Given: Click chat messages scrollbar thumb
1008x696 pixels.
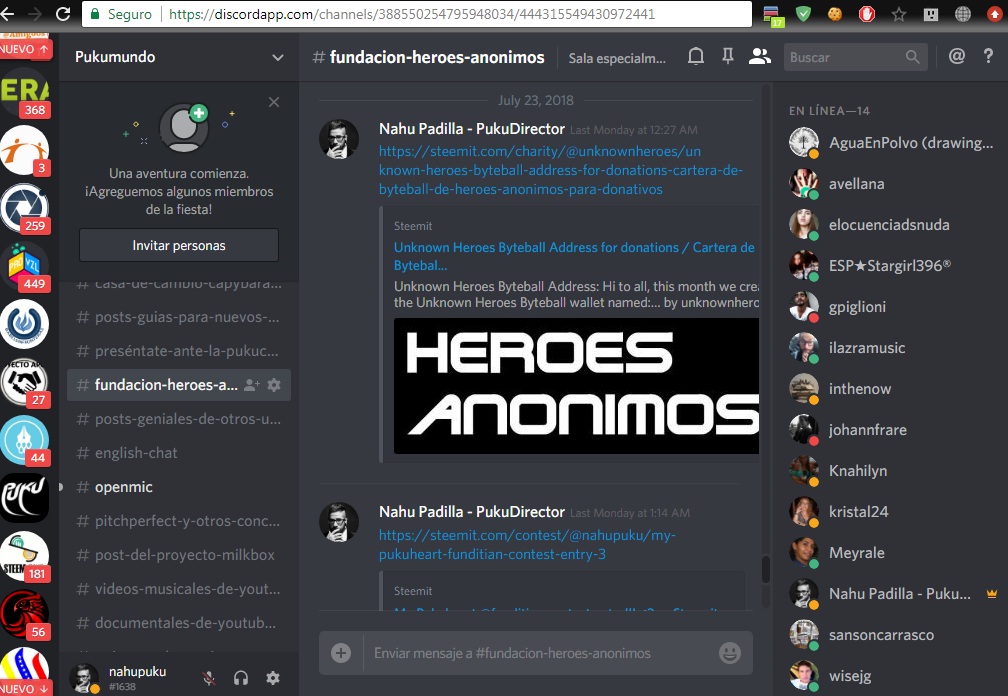Looking at the screenshot, I should pyautogui.click(x=765, y=569).
